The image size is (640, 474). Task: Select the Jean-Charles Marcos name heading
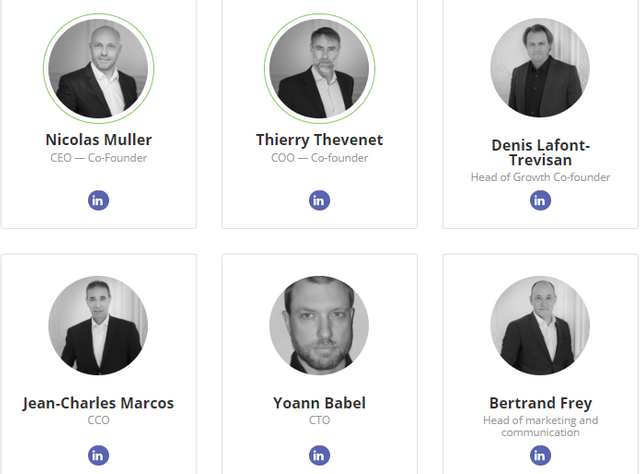(98, 403)
